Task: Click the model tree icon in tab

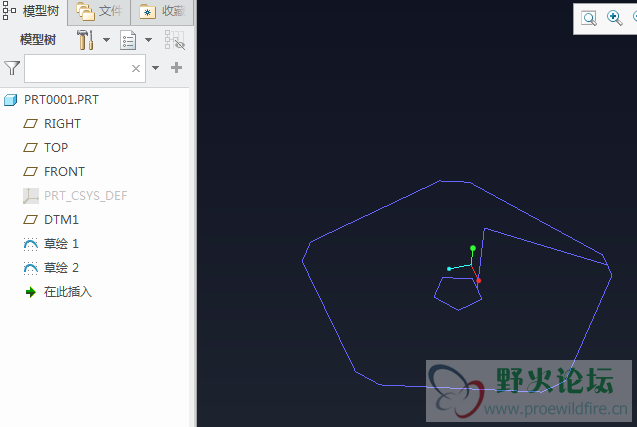Action: (9, 11)
